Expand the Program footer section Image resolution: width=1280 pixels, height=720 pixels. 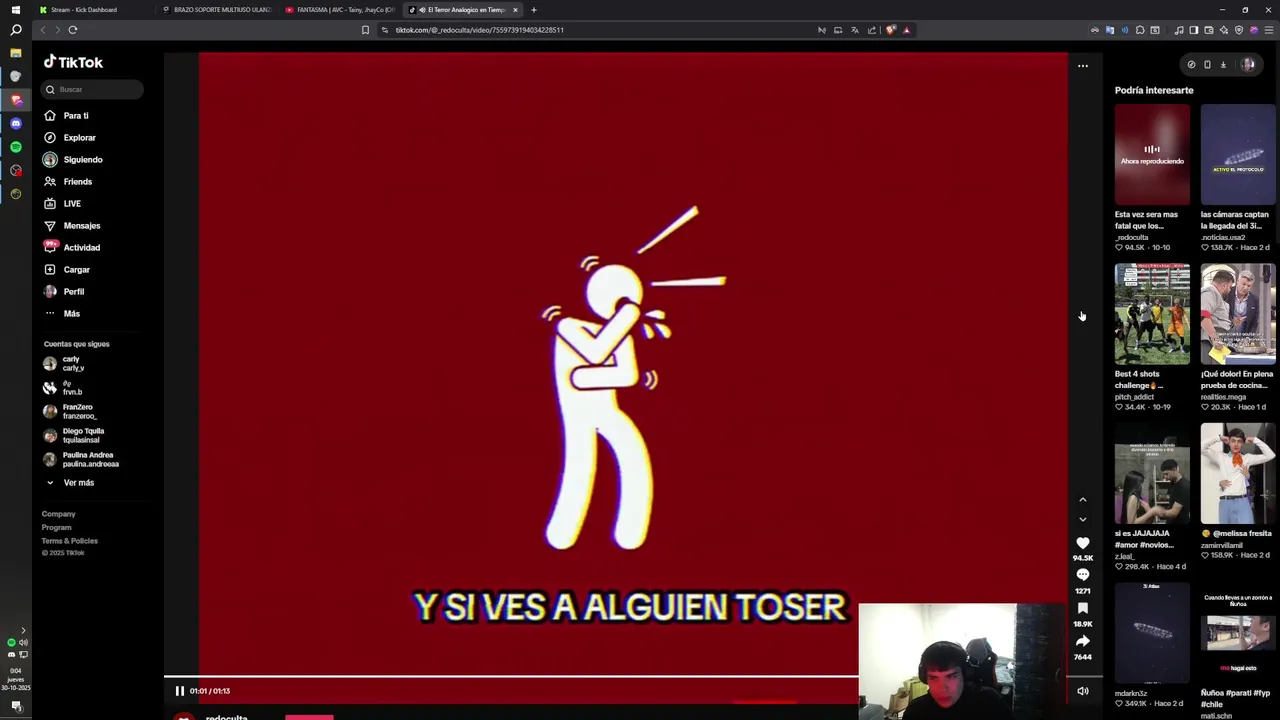[56, 528]
